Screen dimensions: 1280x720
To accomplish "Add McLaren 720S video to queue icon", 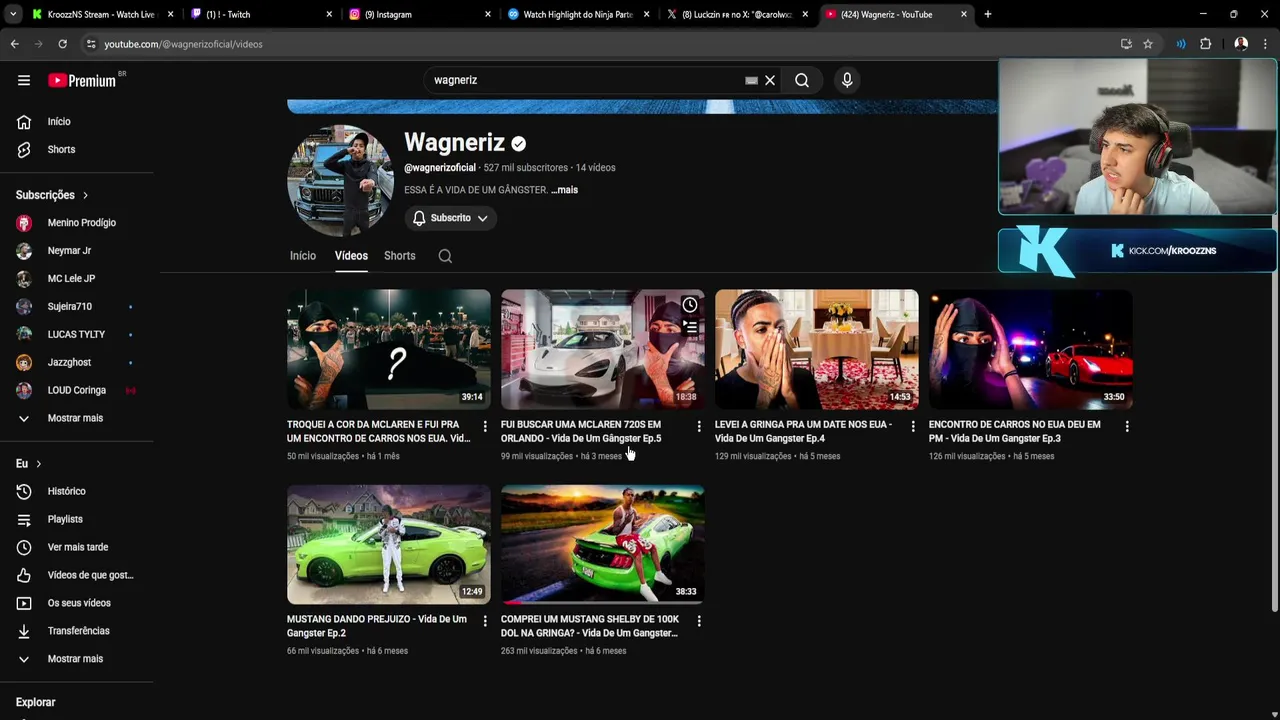I will pyautogui.click(x=690, y=327).
